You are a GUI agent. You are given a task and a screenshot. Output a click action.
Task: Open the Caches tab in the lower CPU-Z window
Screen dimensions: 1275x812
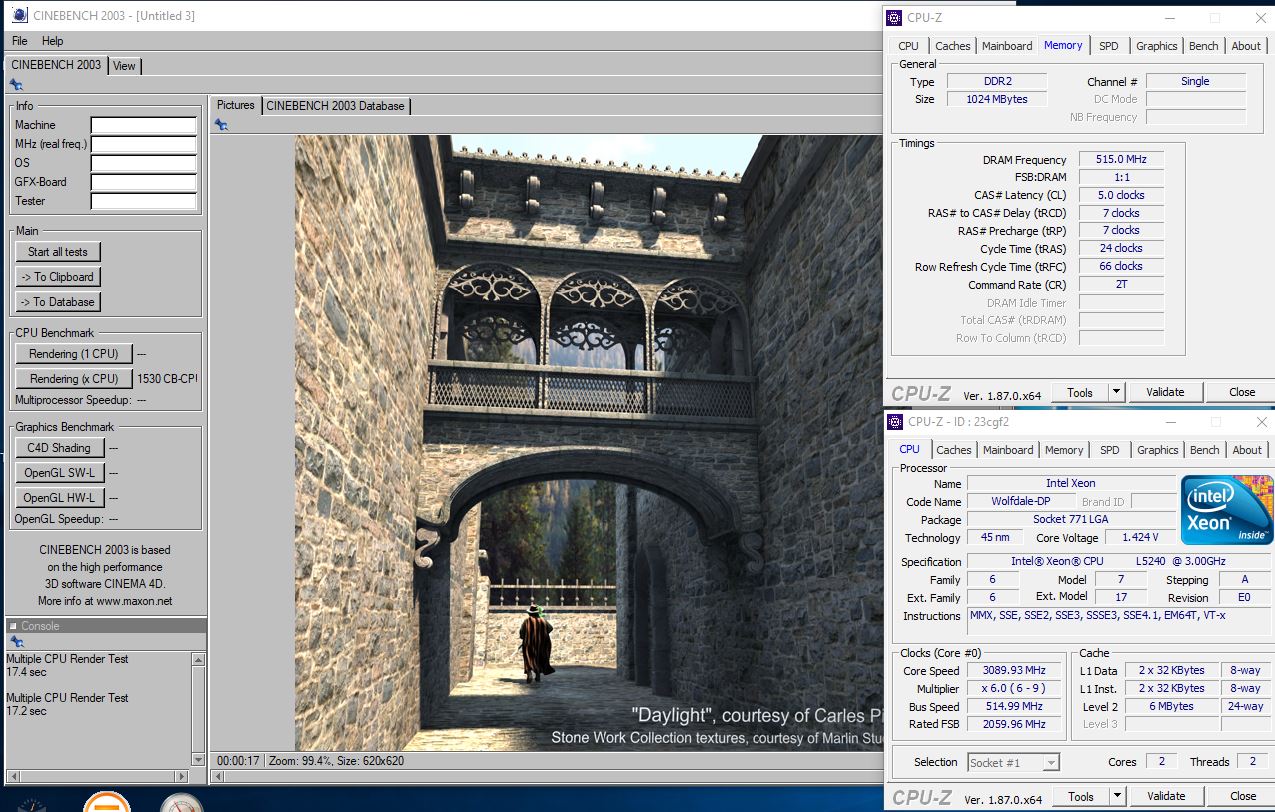(x=954, y=450)
